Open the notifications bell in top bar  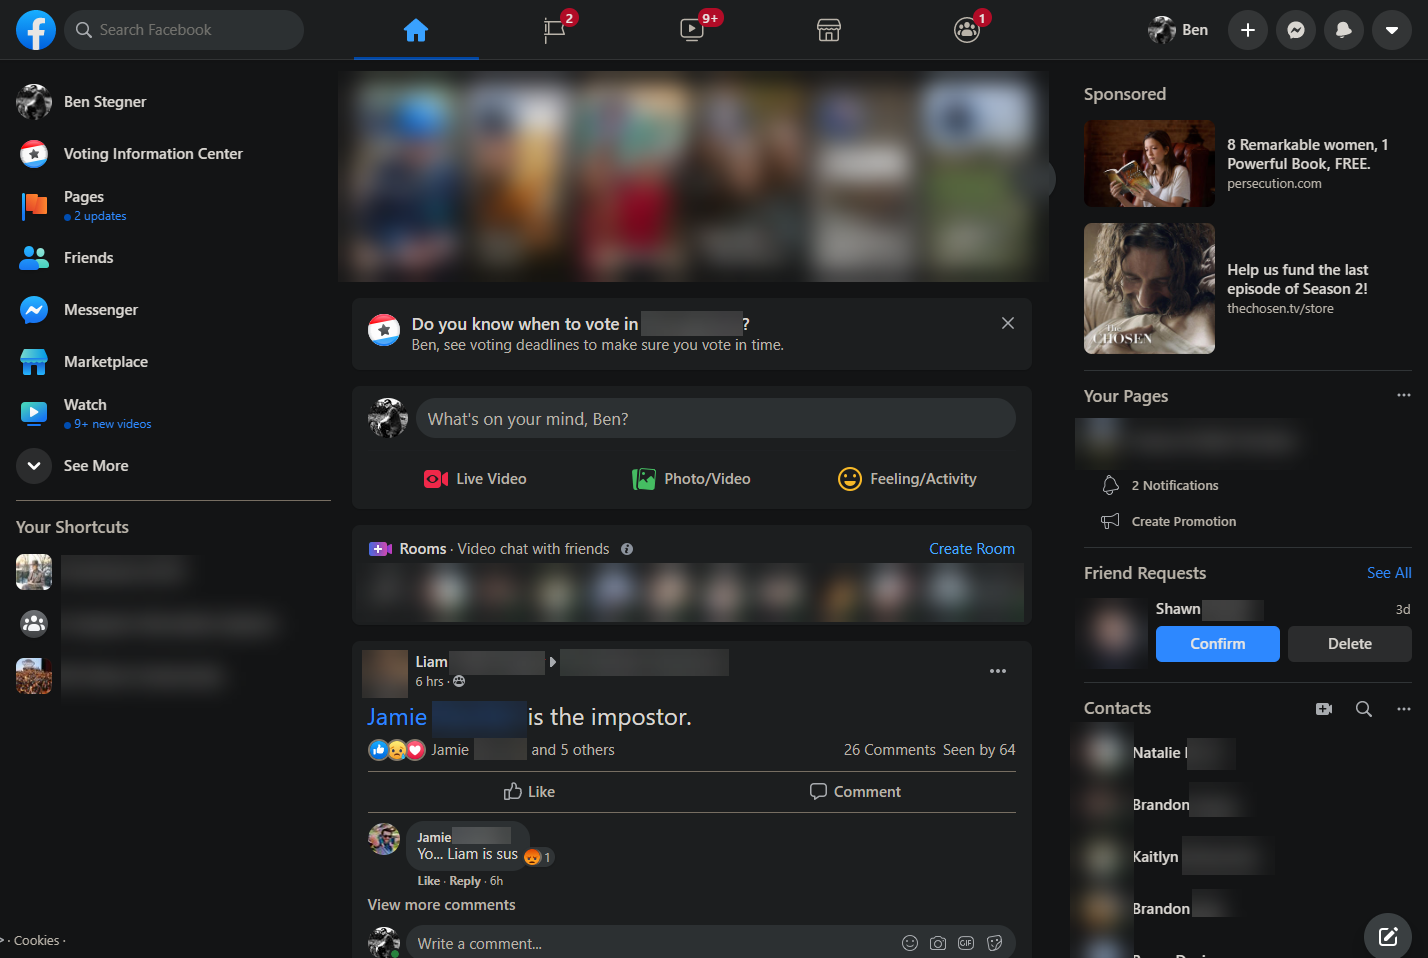pos(1344,30)
